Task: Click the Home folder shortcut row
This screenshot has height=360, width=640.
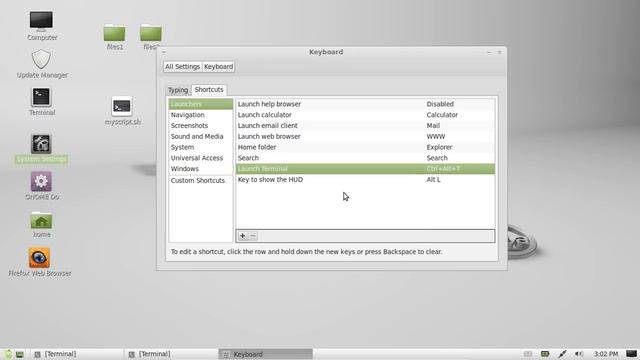Action: pos(365,147)
